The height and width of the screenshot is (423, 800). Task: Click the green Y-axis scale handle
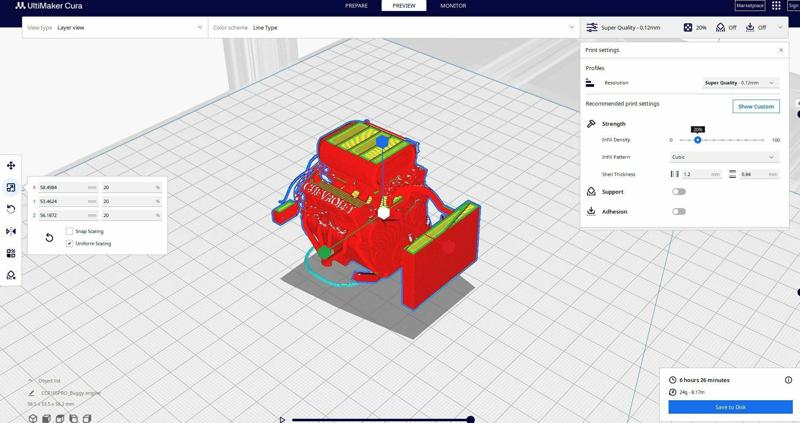pos(324,252)
